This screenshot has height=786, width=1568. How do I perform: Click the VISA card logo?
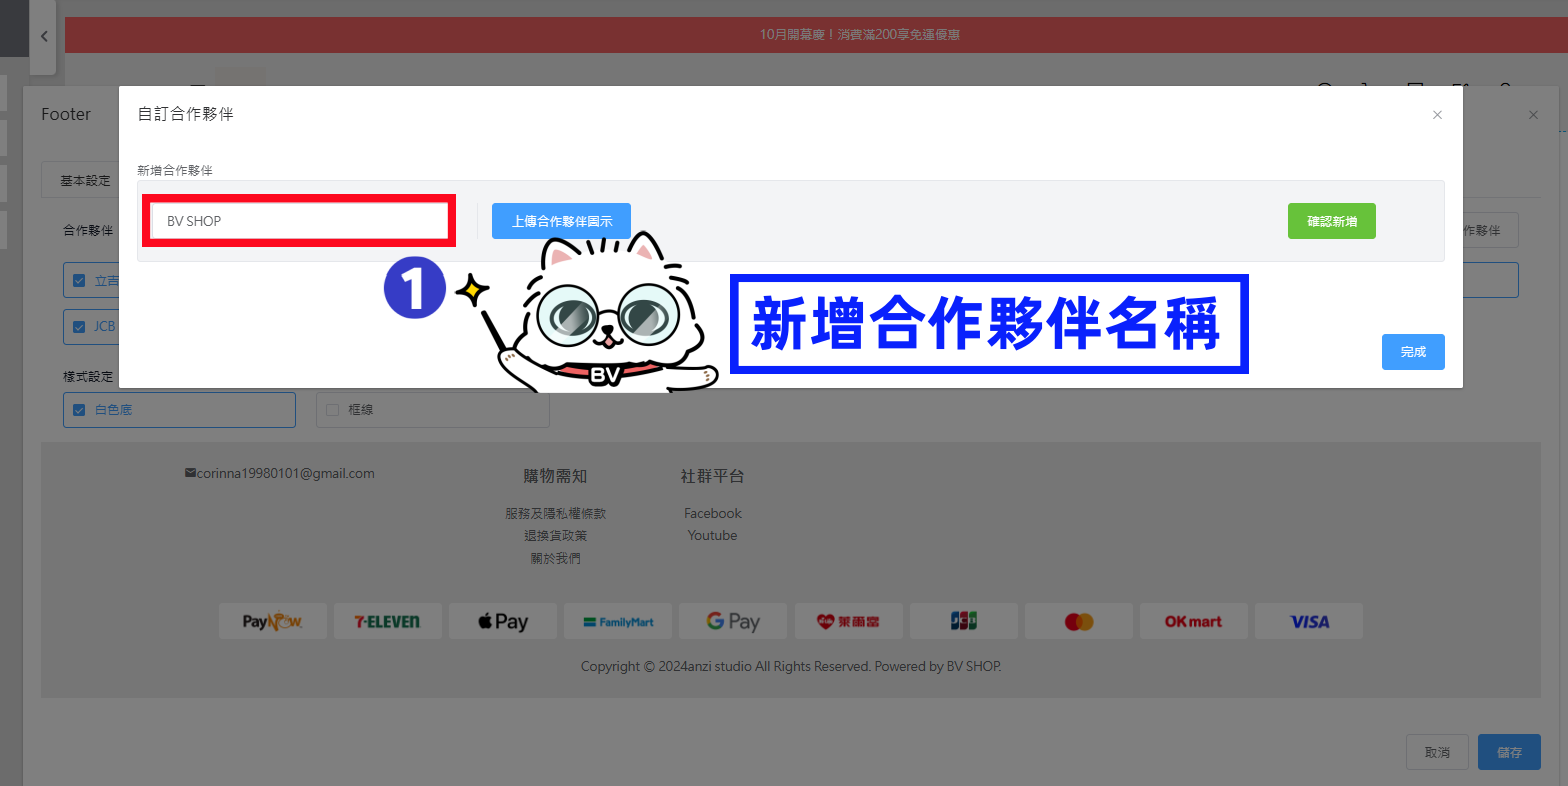pos(1309,621)
